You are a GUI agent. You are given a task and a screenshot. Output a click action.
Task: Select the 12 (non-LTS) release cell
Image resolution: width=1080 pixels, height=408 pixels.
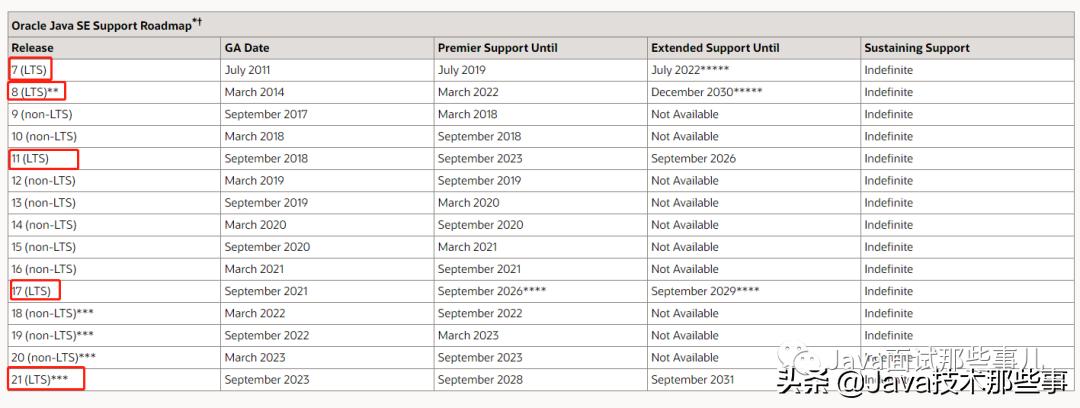(44, 180)
